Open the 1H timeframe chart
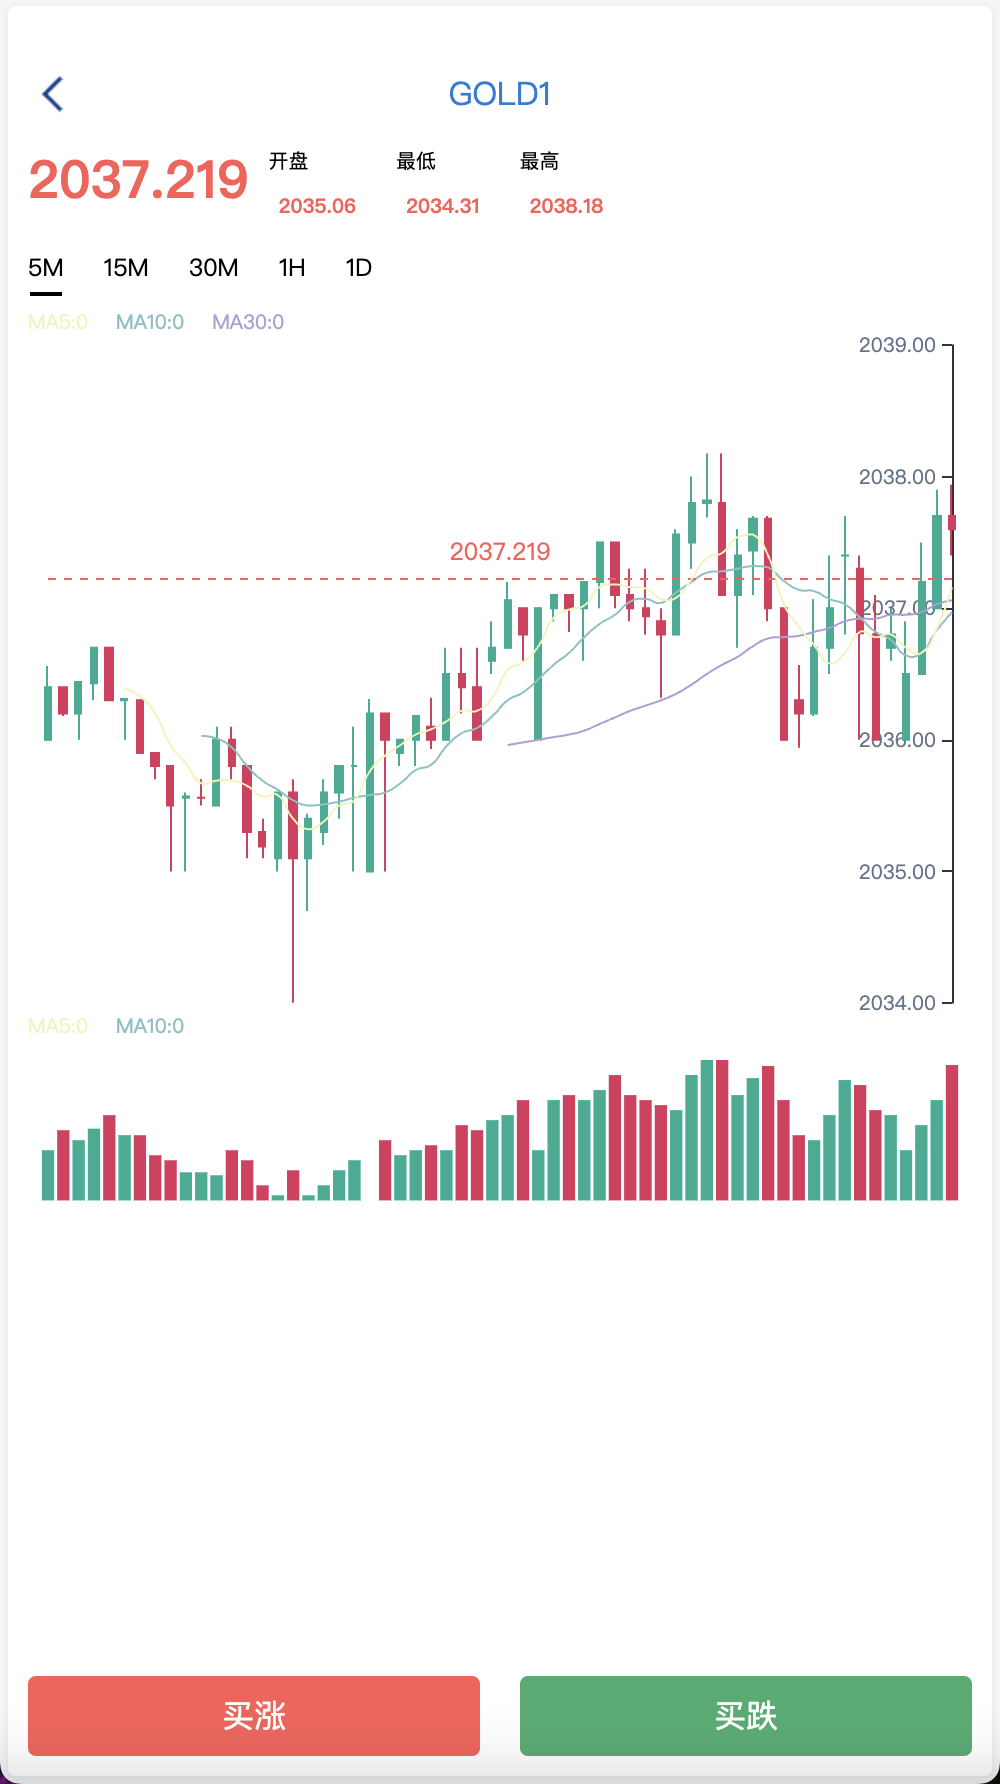The image size is (1000, 1784). click(291, 268)
